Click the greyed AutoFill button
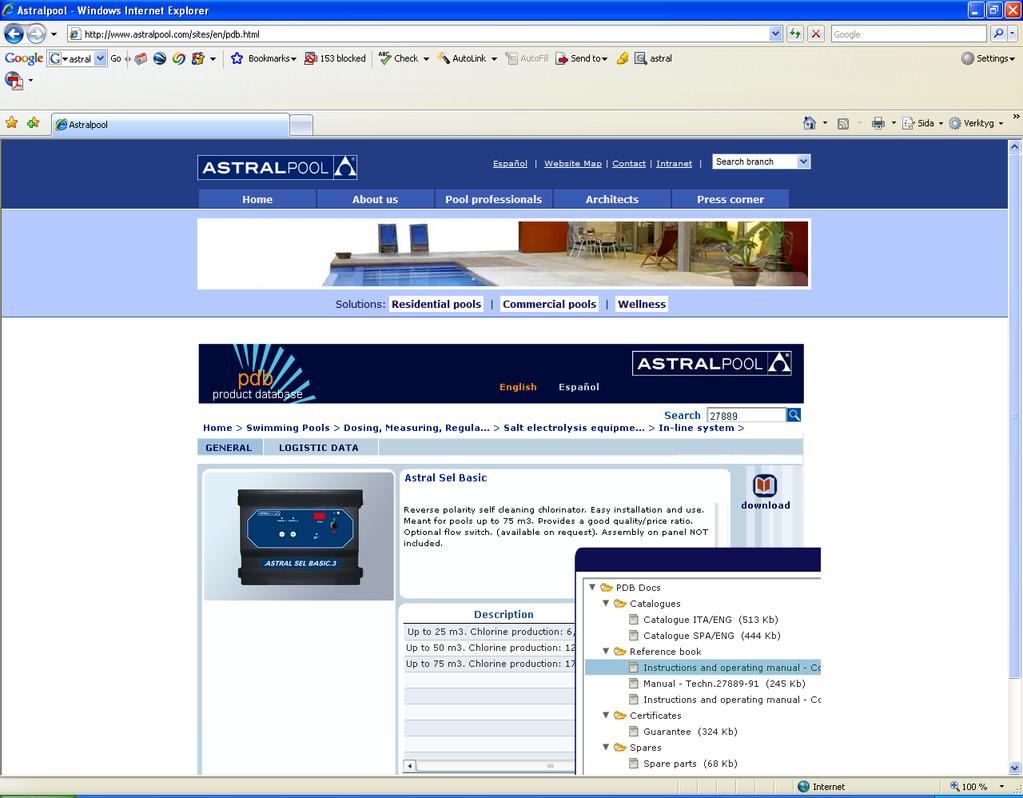This screenshot has width=1023, height=798. click(x=527, y=58)
